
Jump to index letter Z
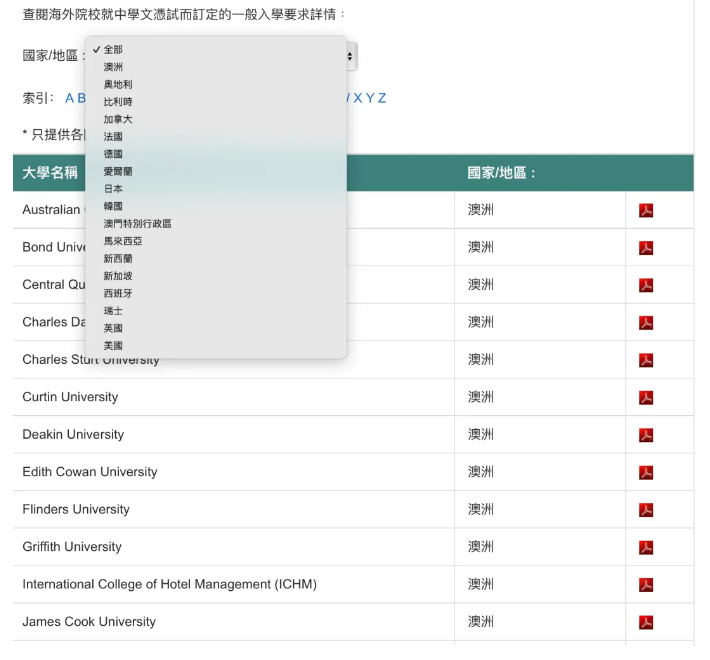[382, 98]
